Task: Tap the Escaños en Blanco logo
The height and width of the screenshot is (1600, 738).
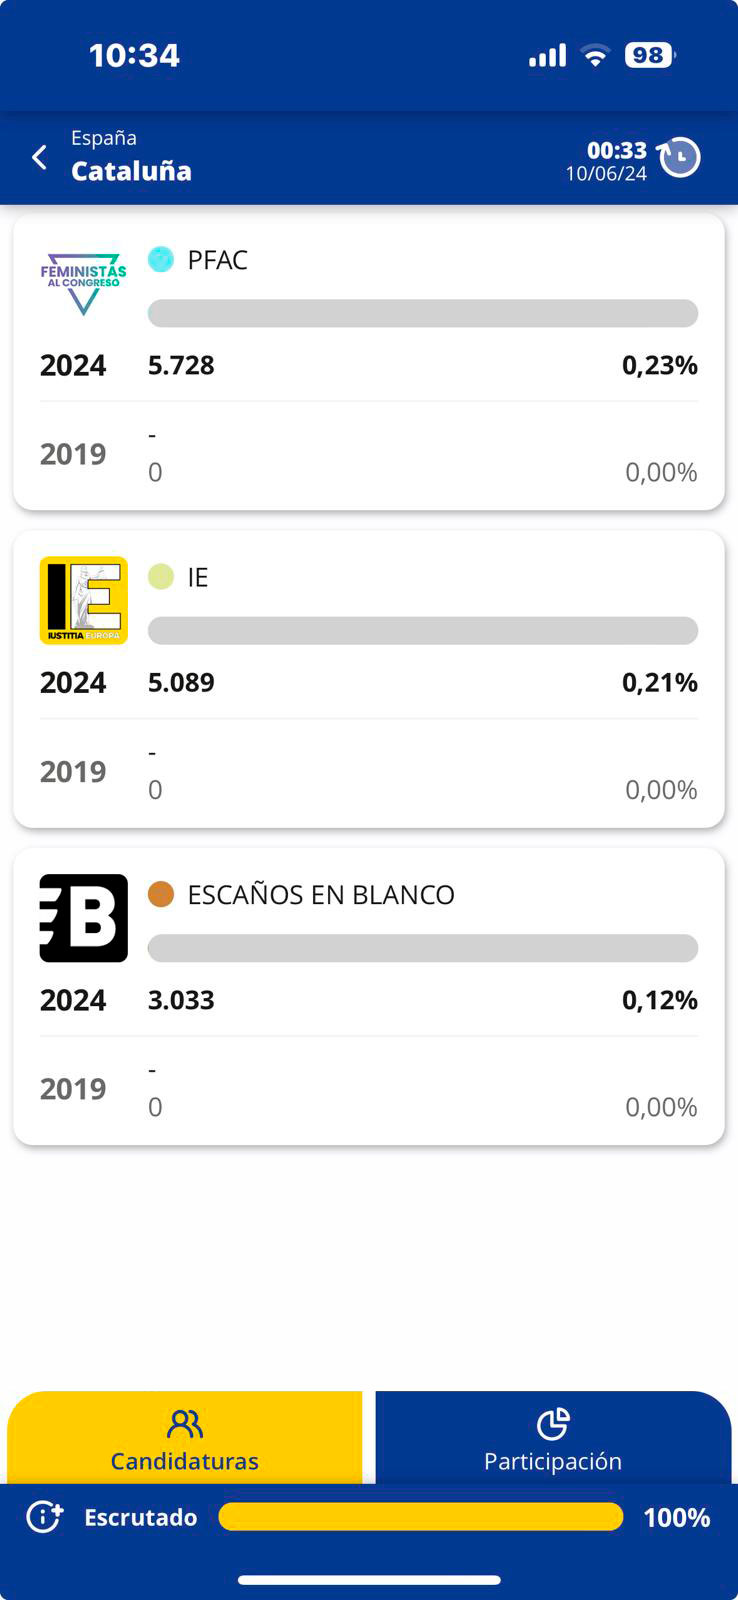Action: 84,918
